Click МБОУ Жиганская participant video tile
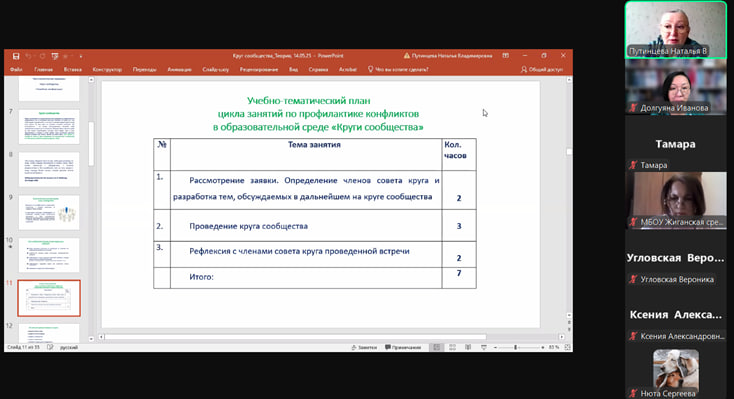Screen dimensions: 734x399 pyautogui.click(x=675, y=200)
